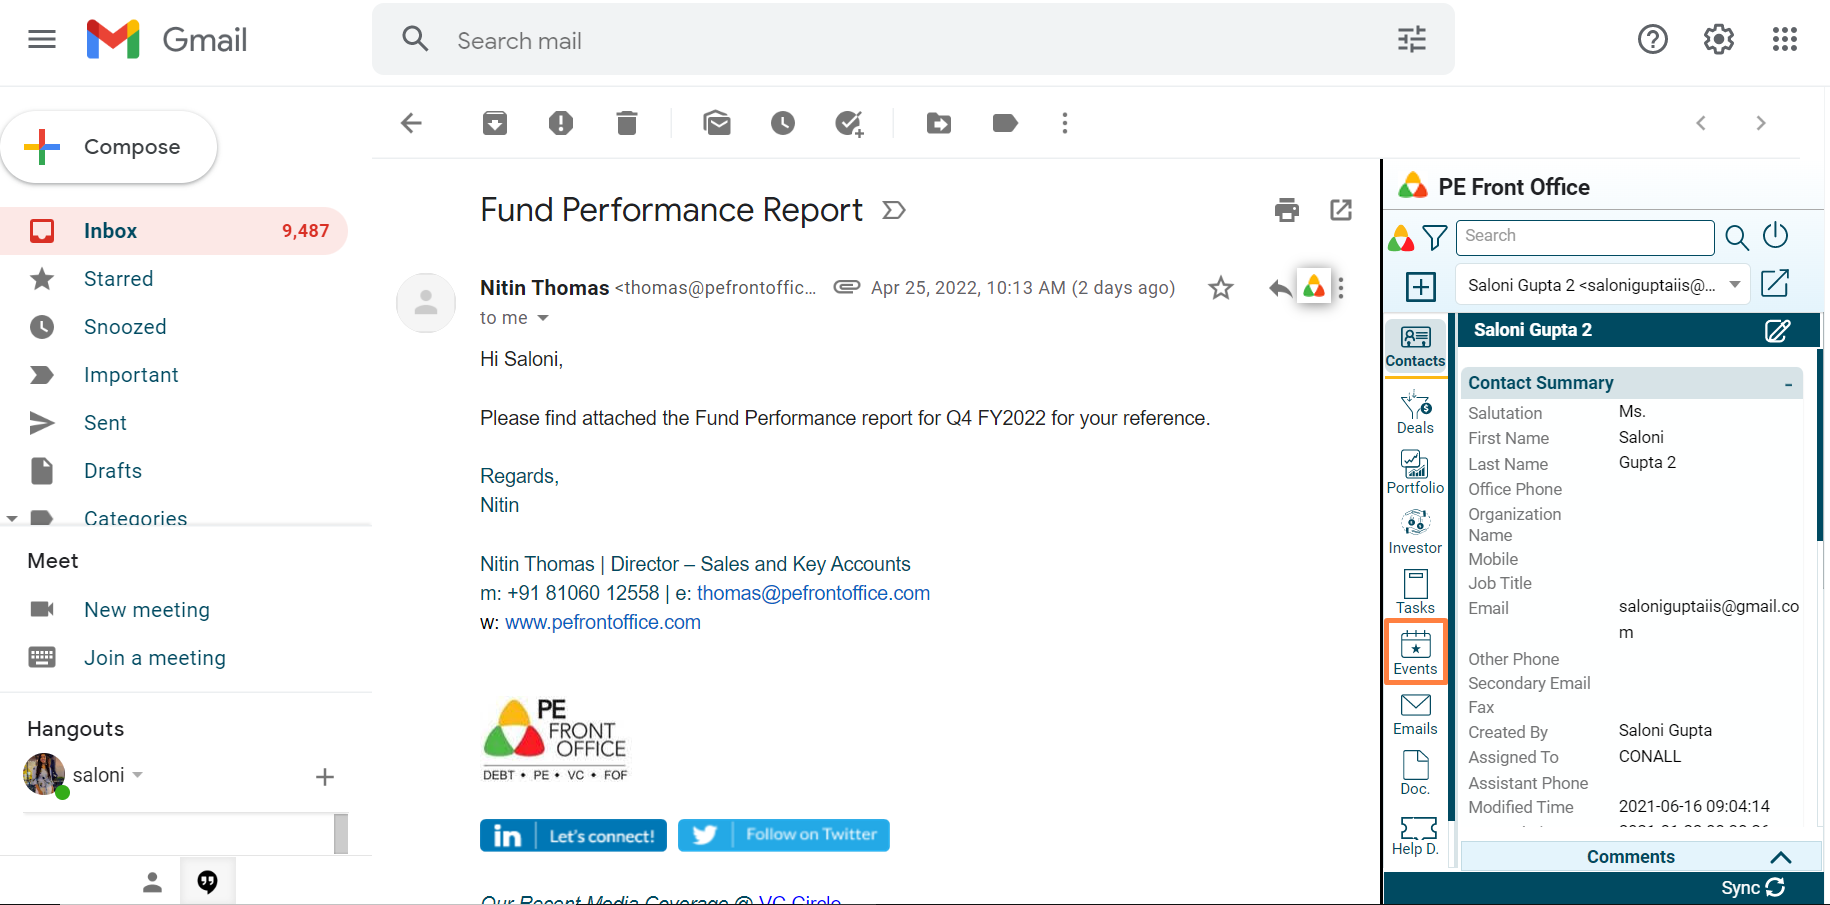
Task: Open the www.pefrontoffice.com link
Action: [602, 622]
